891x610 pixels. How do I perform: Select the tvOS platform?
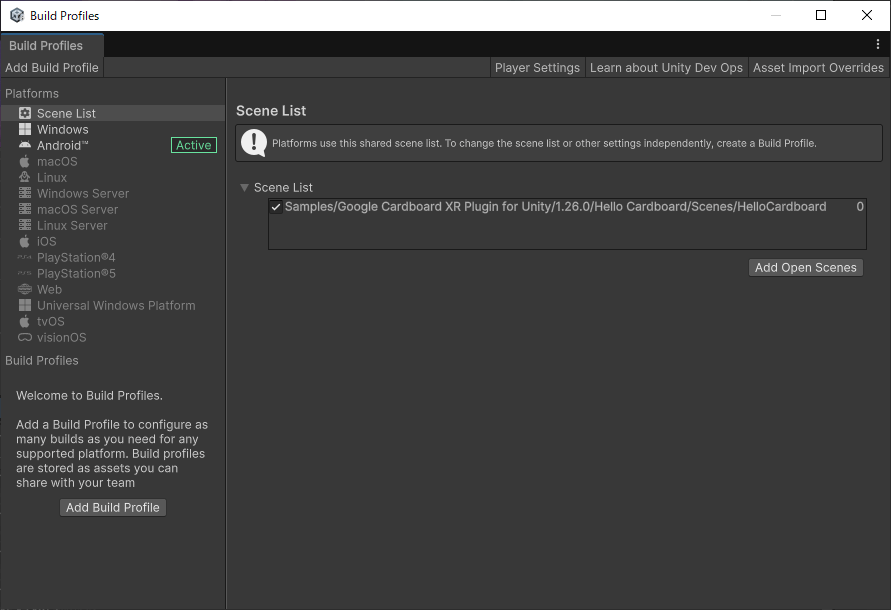(113, 321)
